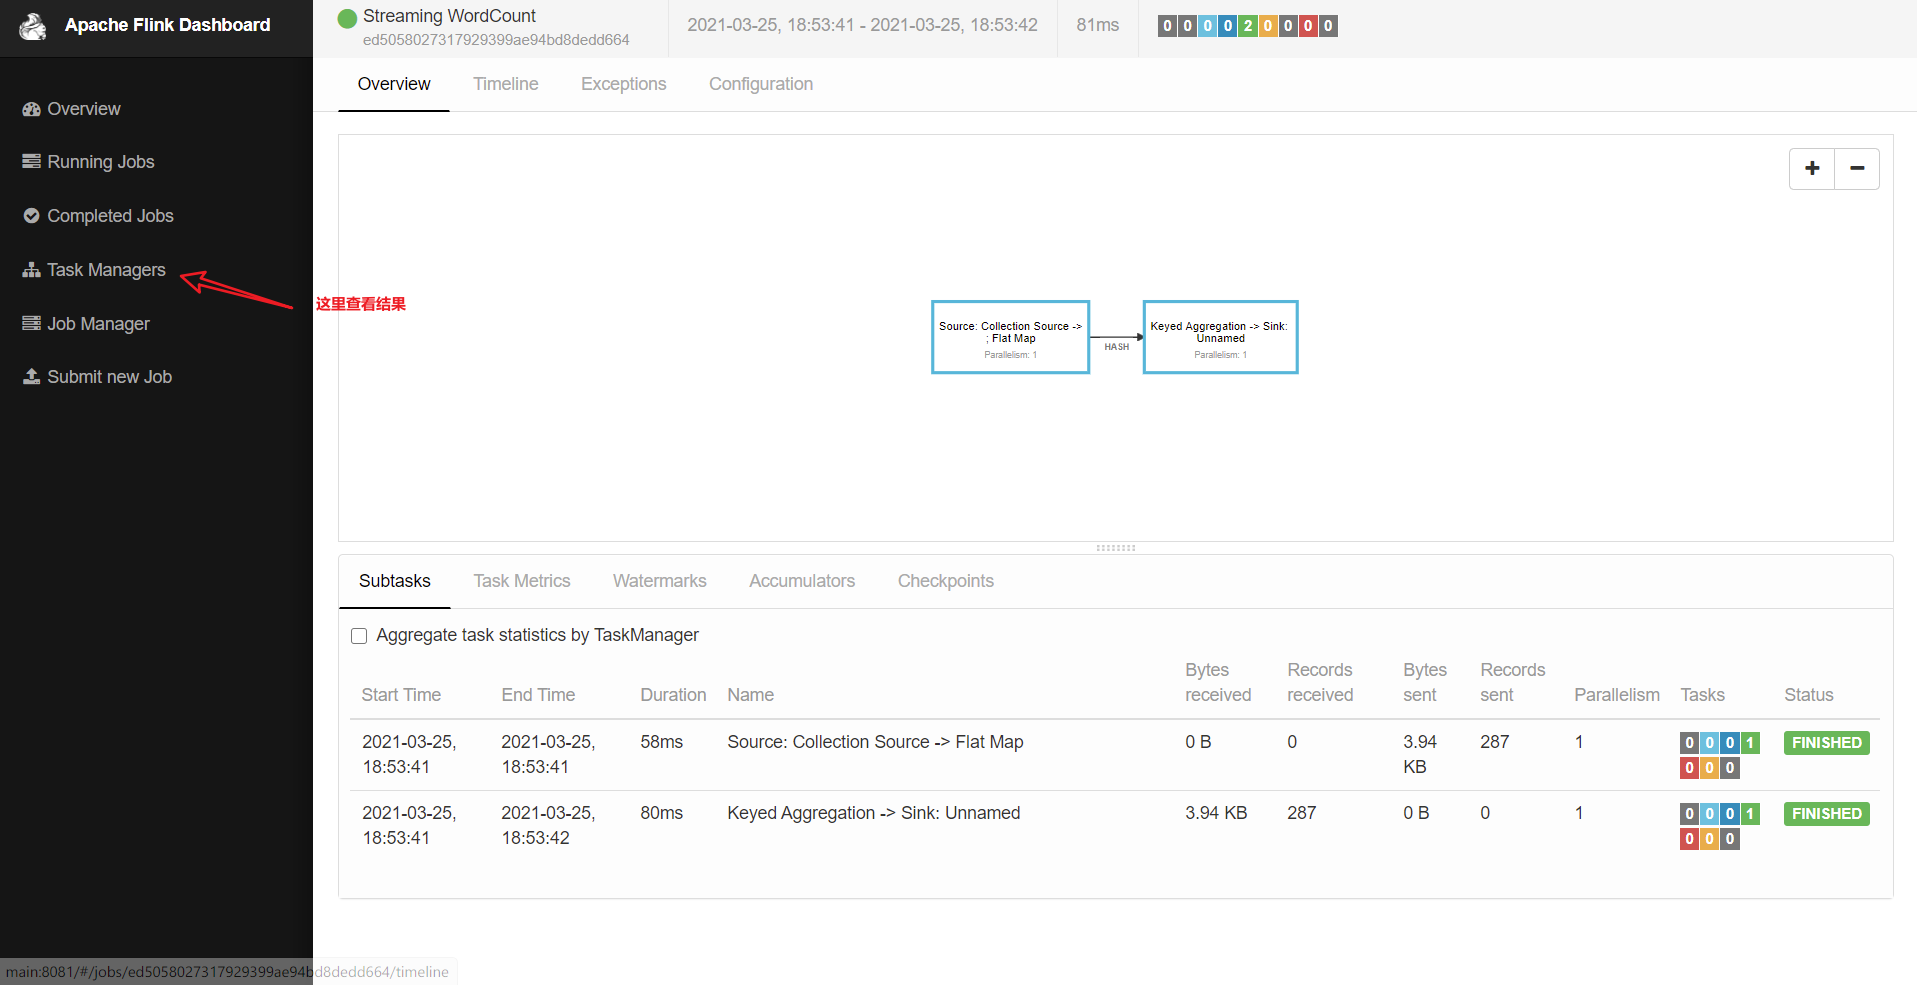The image size is (1917, 985).
Task: Open Task Managers page
Action: [106, 270]
